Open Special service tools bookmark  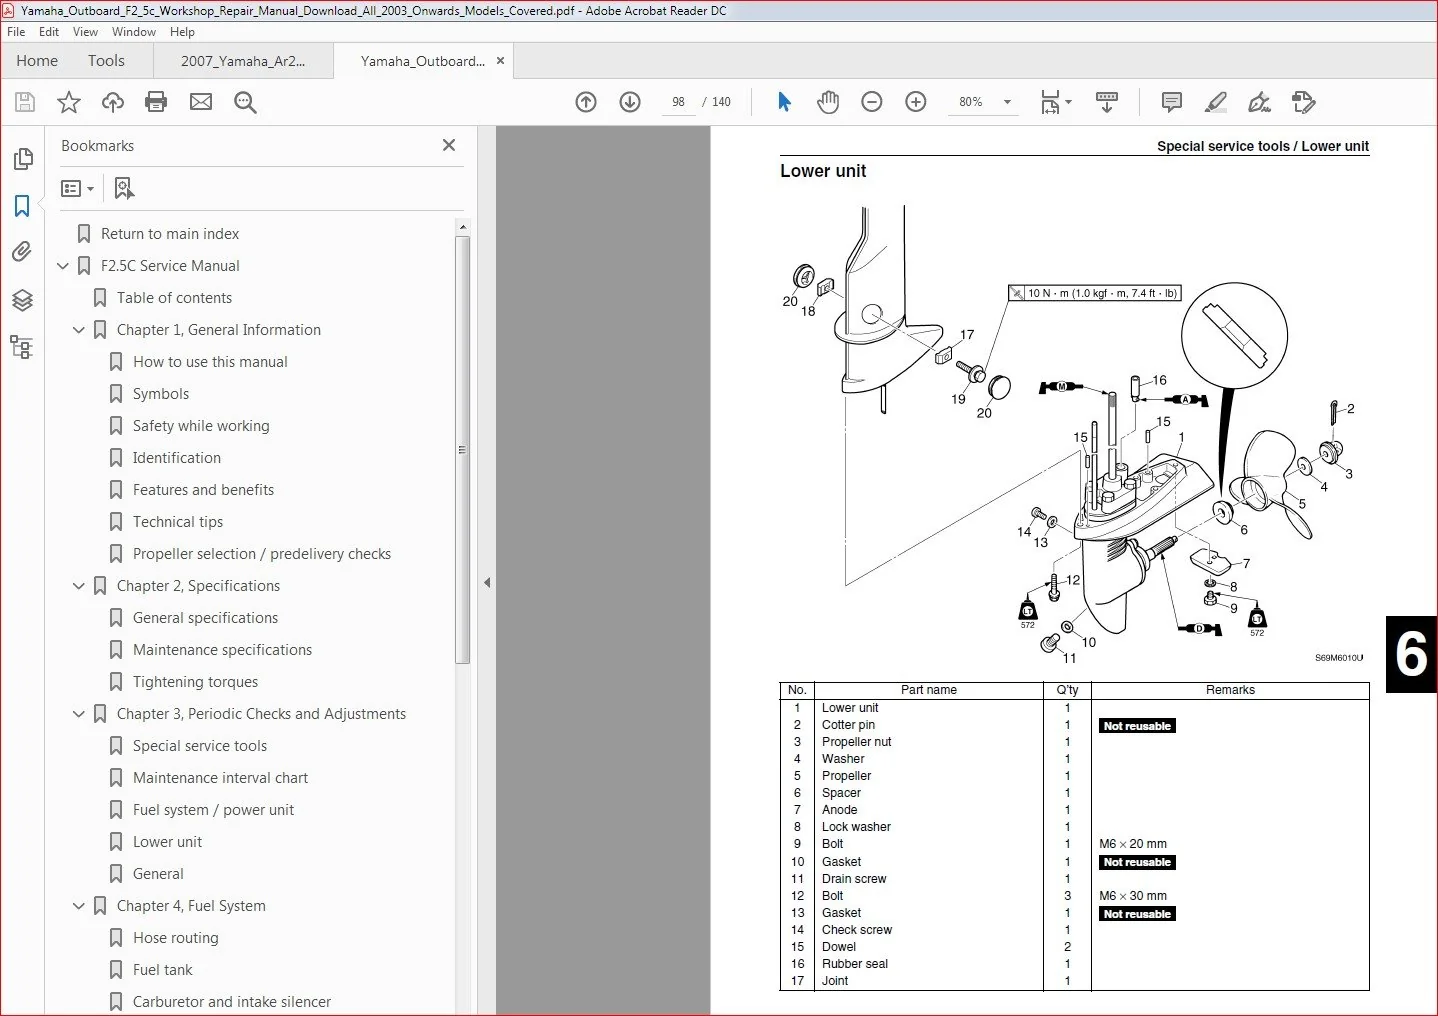click(200, 746)
